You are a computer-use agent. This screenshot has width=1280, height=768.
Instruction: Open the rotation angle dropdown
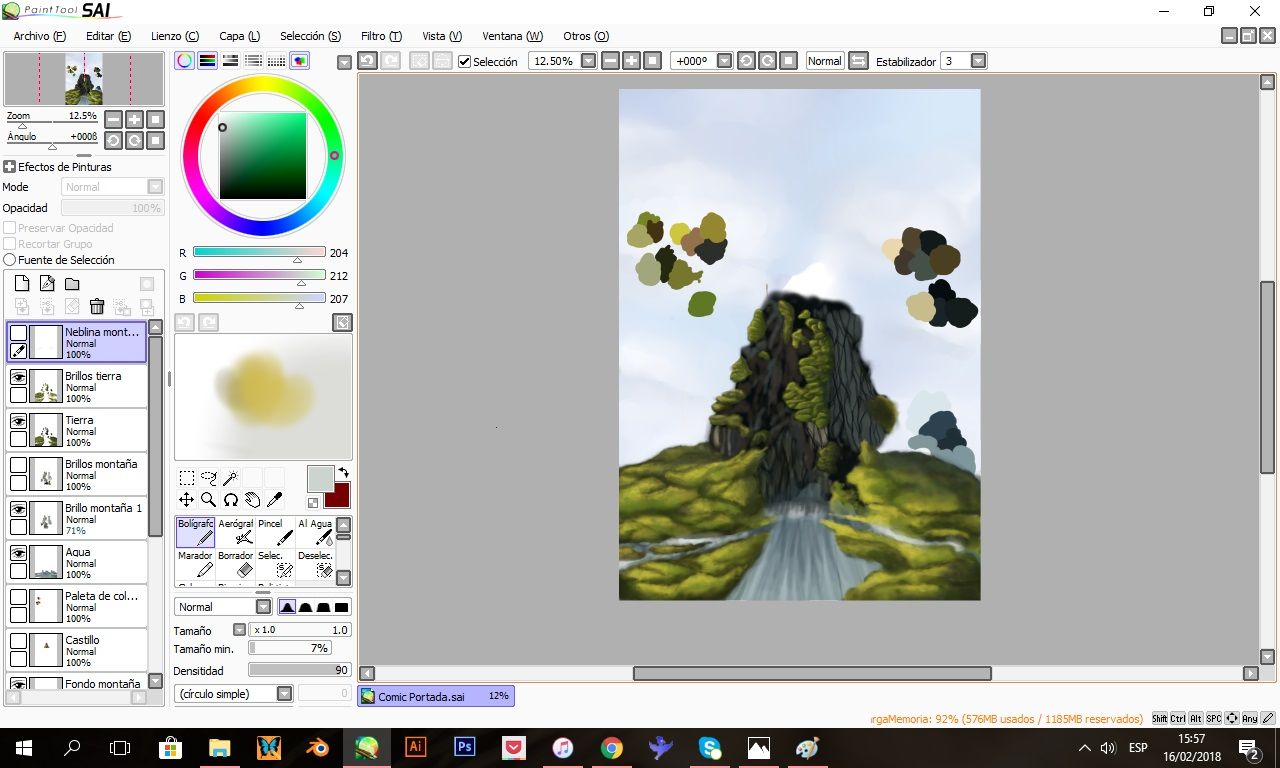tap(724, 61)
